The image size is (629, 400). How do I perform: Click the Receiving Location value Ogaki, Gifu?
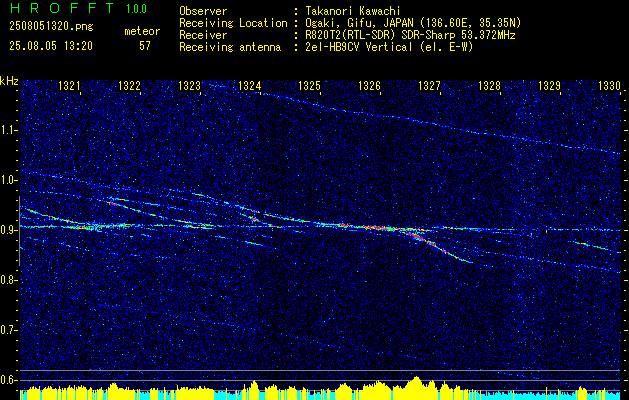click(x=412, y=23)
